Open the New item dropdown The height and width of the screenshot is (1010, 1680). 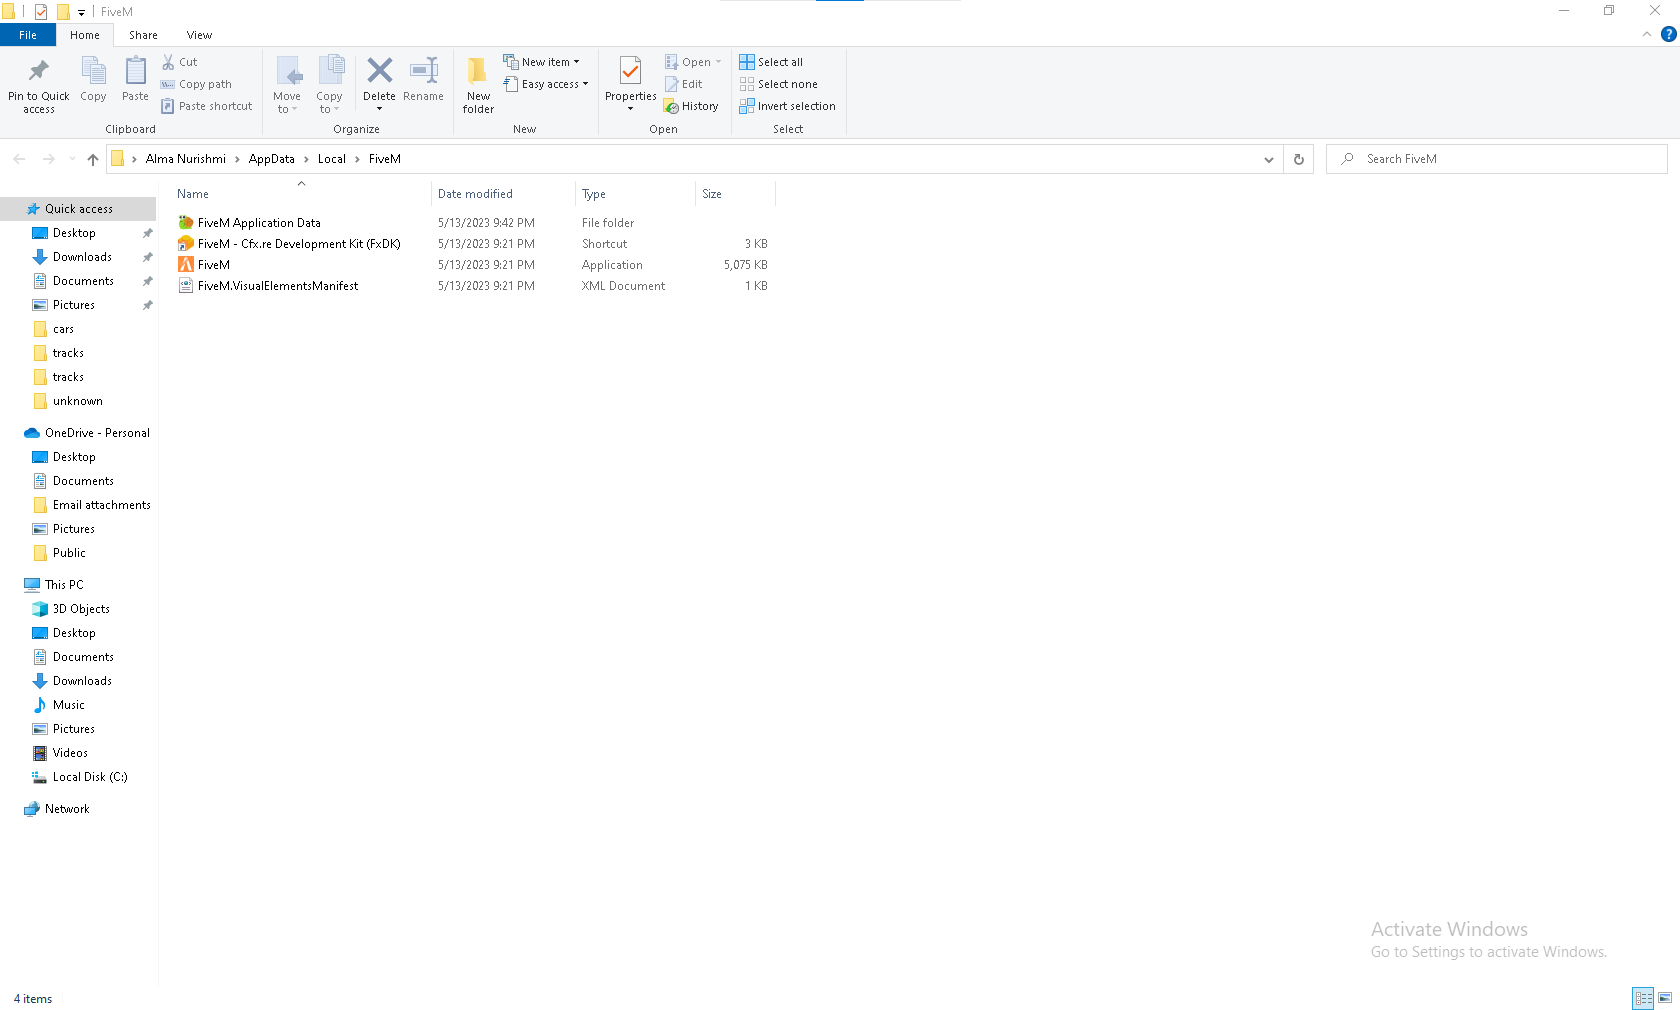(x=541, y=62)
